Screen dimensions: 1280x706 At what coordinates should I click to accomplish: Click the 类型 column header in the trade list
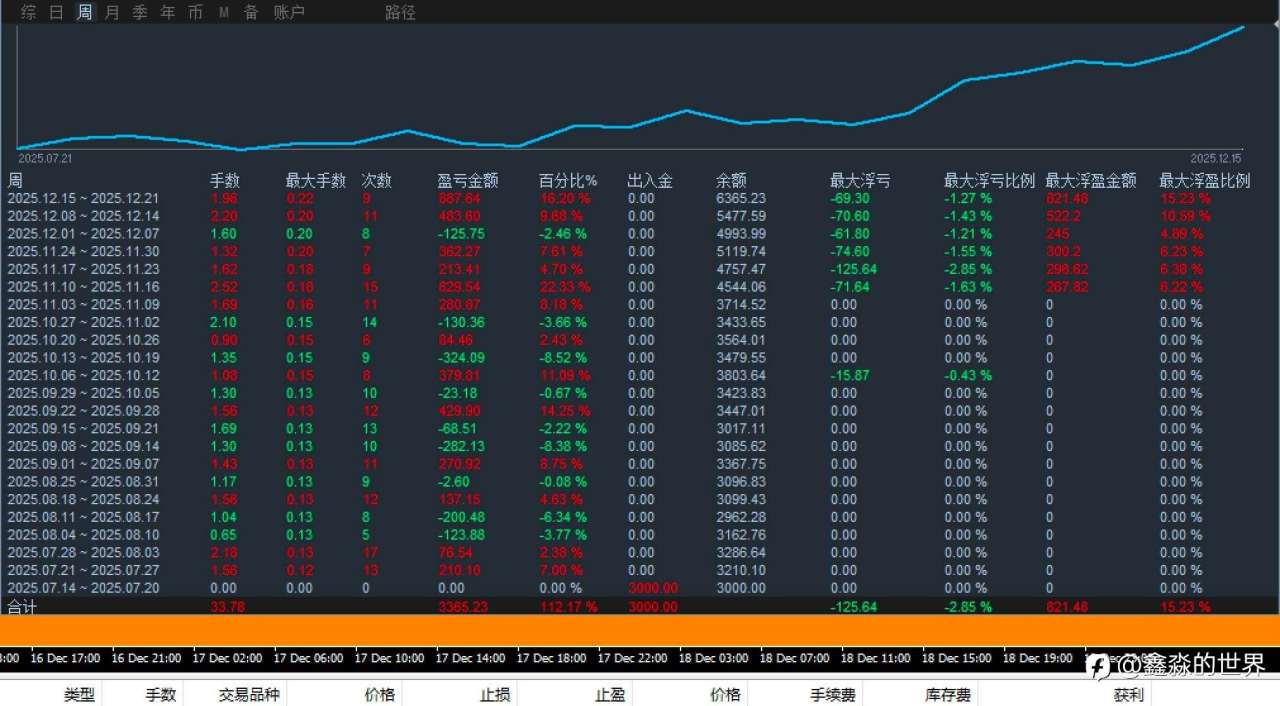(x=80, y=695)
